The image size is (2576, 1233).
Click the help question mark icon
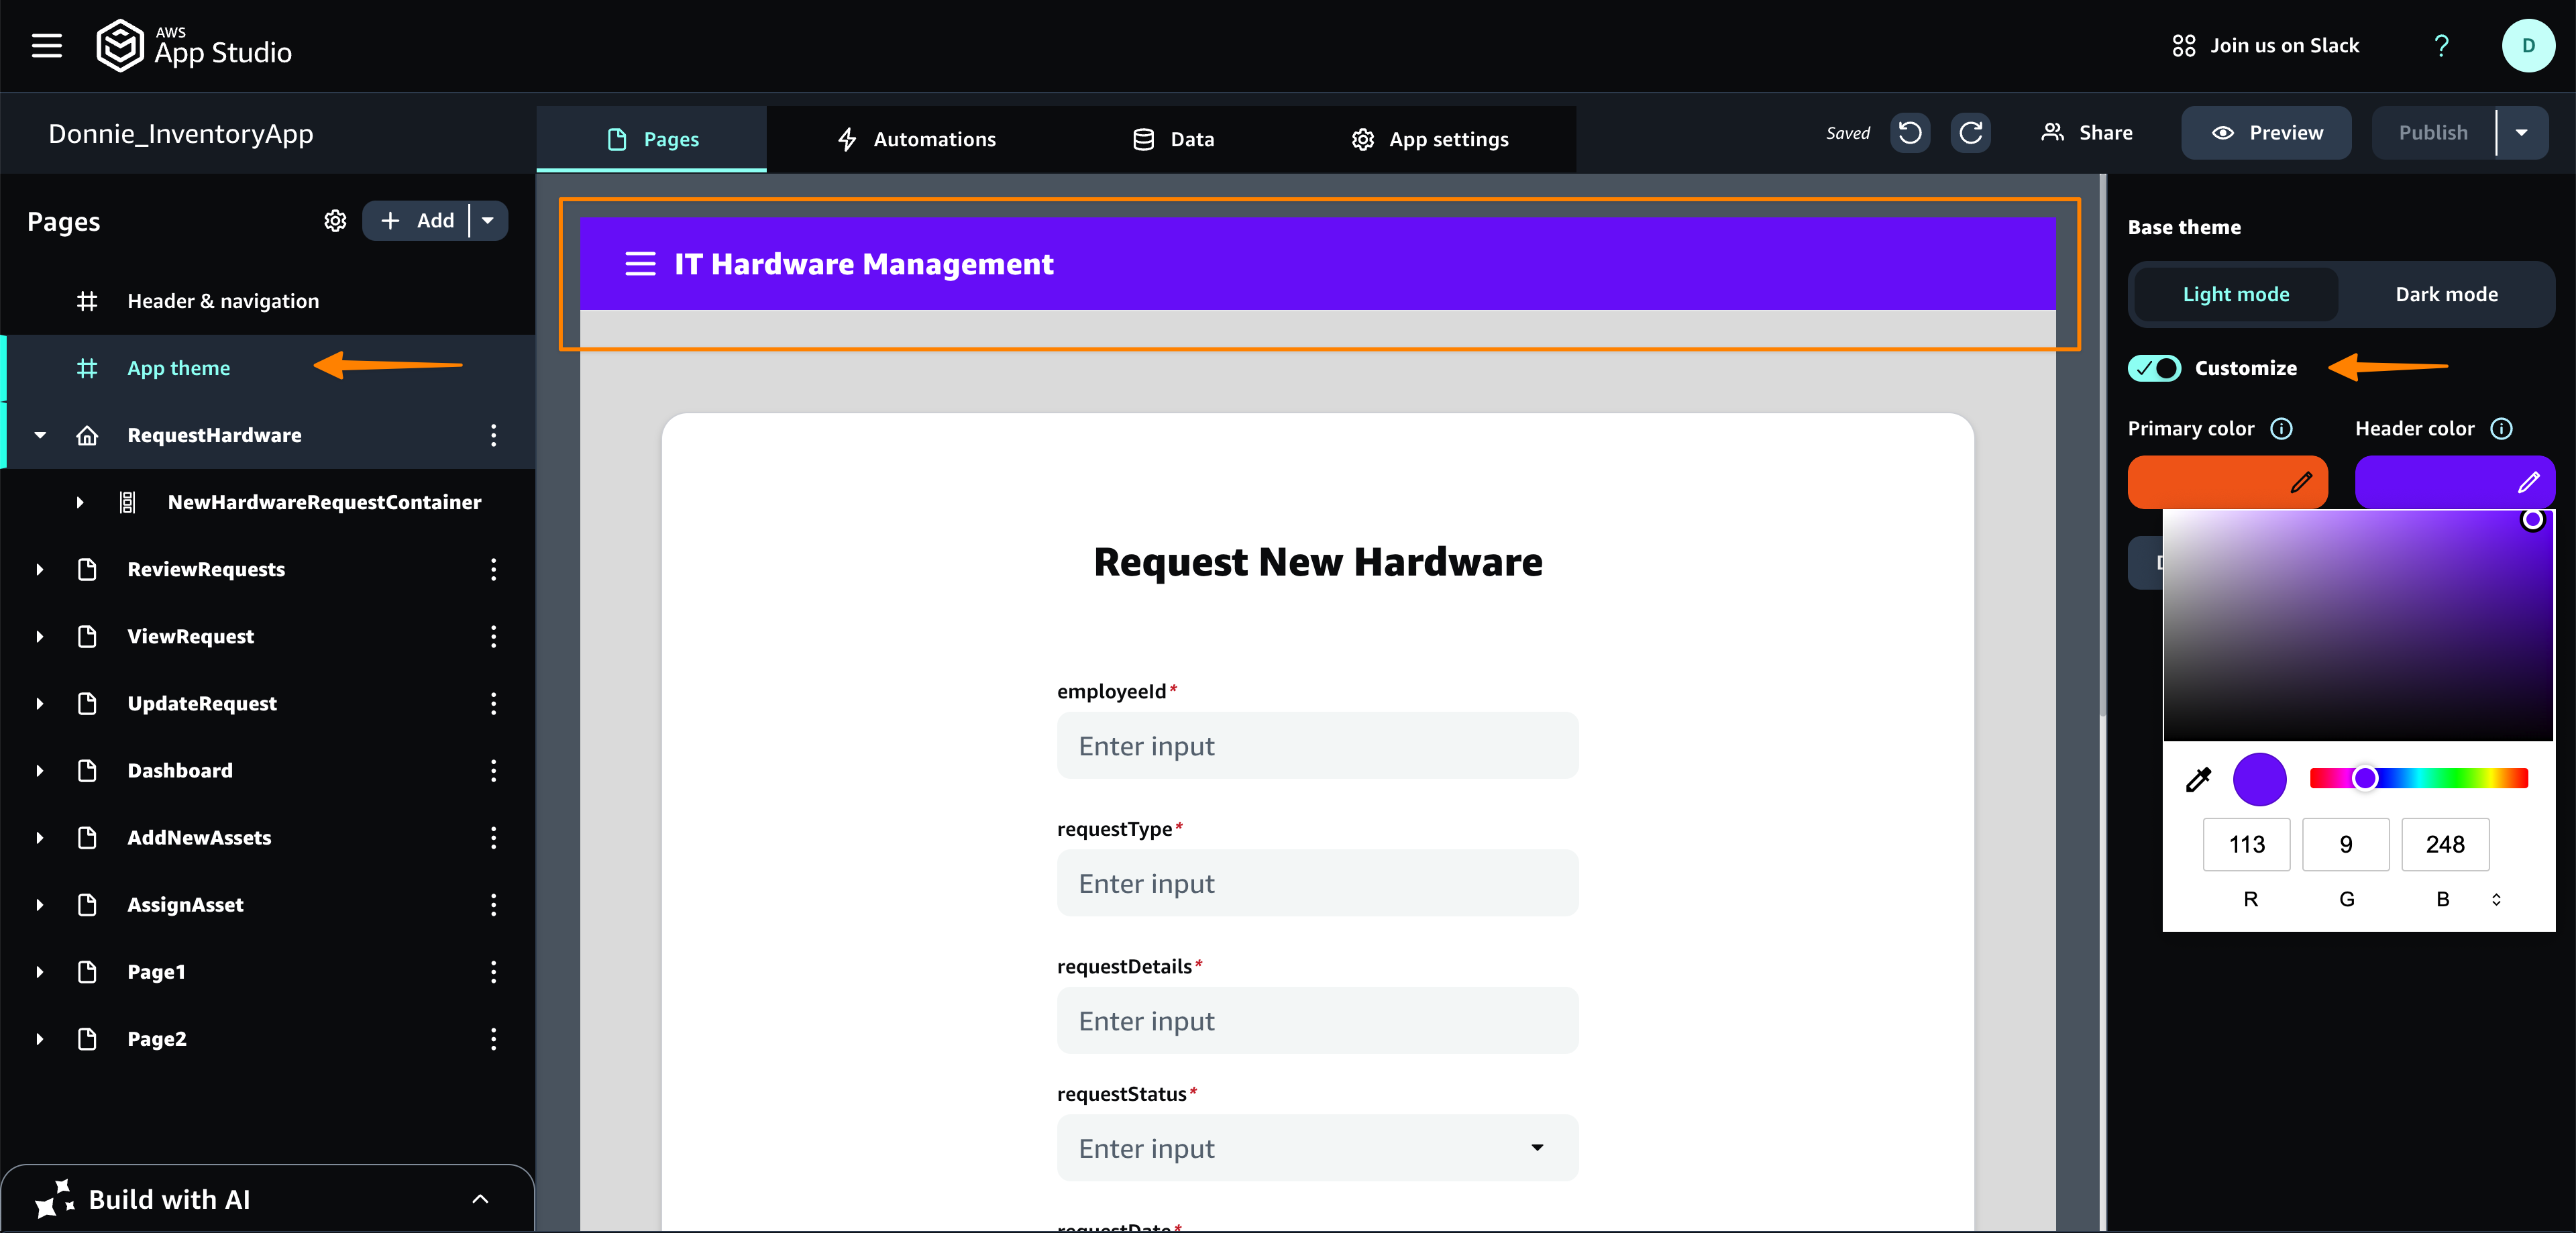coord(2441,46)
